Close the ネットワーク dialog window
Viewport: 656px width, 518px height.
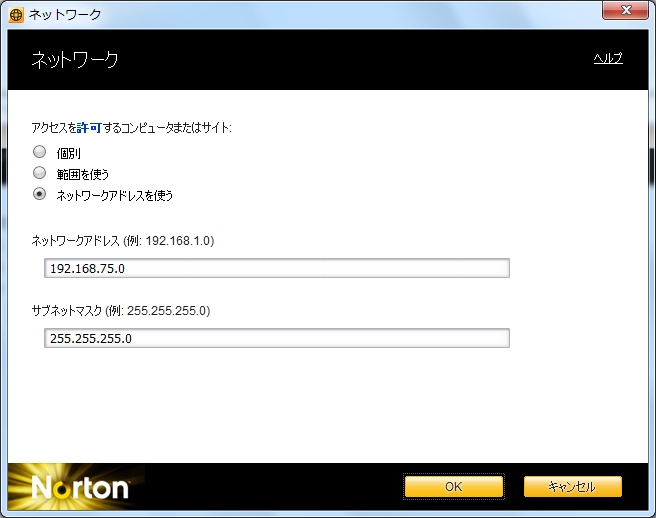625,11
